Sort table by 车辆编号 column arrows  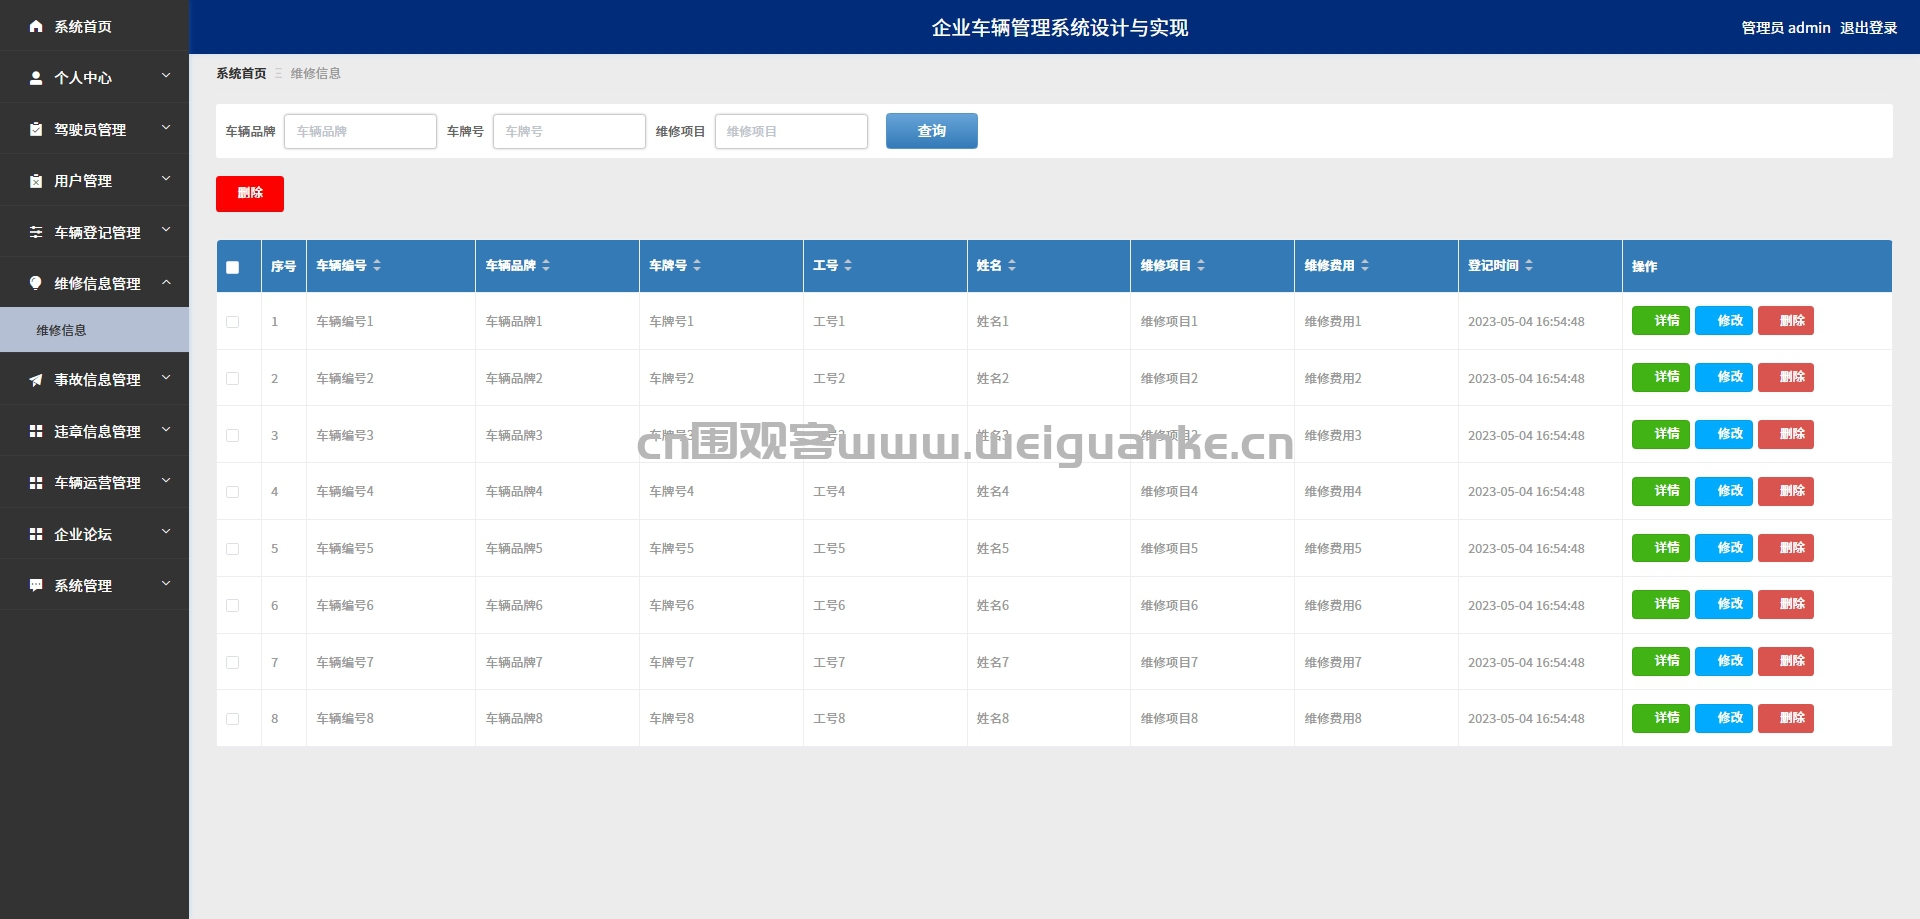click(x=377, y=265)
